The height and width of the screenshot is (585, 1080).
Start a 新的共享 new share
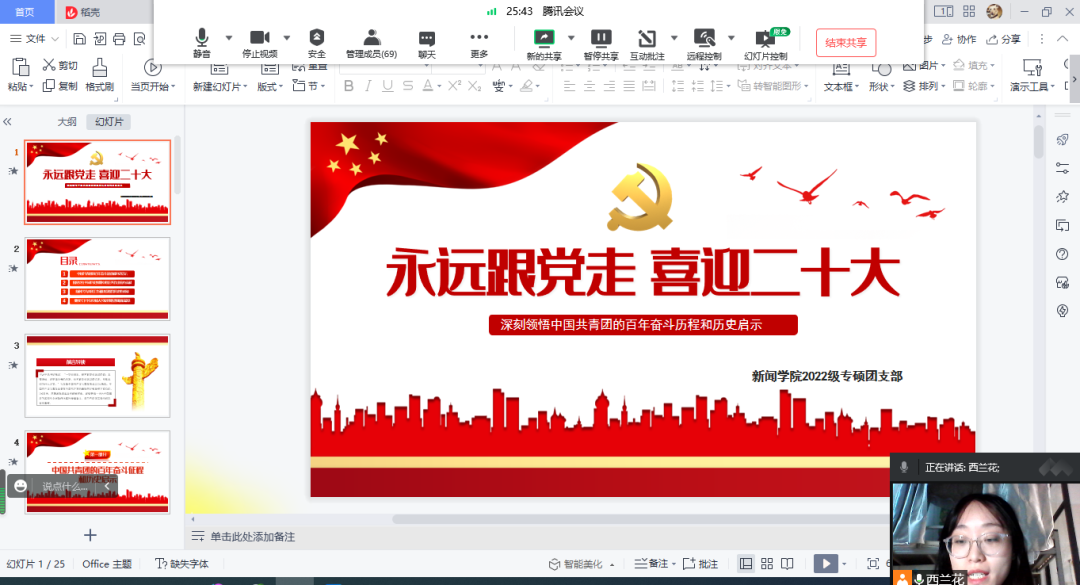pyautogui.click(x=543, y=44)
